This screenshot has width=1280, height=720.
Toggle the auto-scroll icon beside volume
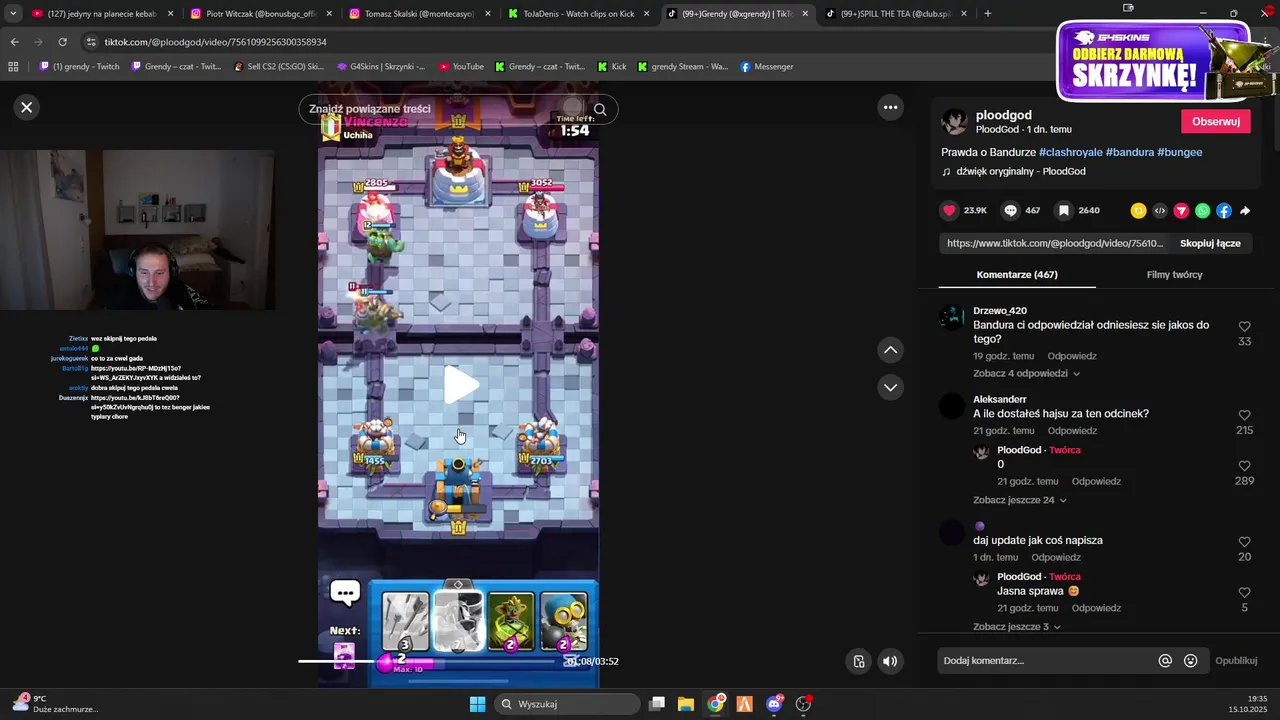click(859, 660)
